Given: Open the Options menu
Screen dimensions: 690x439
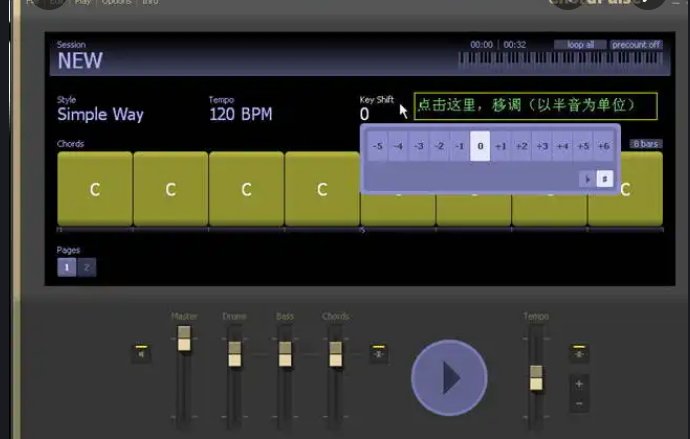Looking at the screenshot, I should pos(116,3).
